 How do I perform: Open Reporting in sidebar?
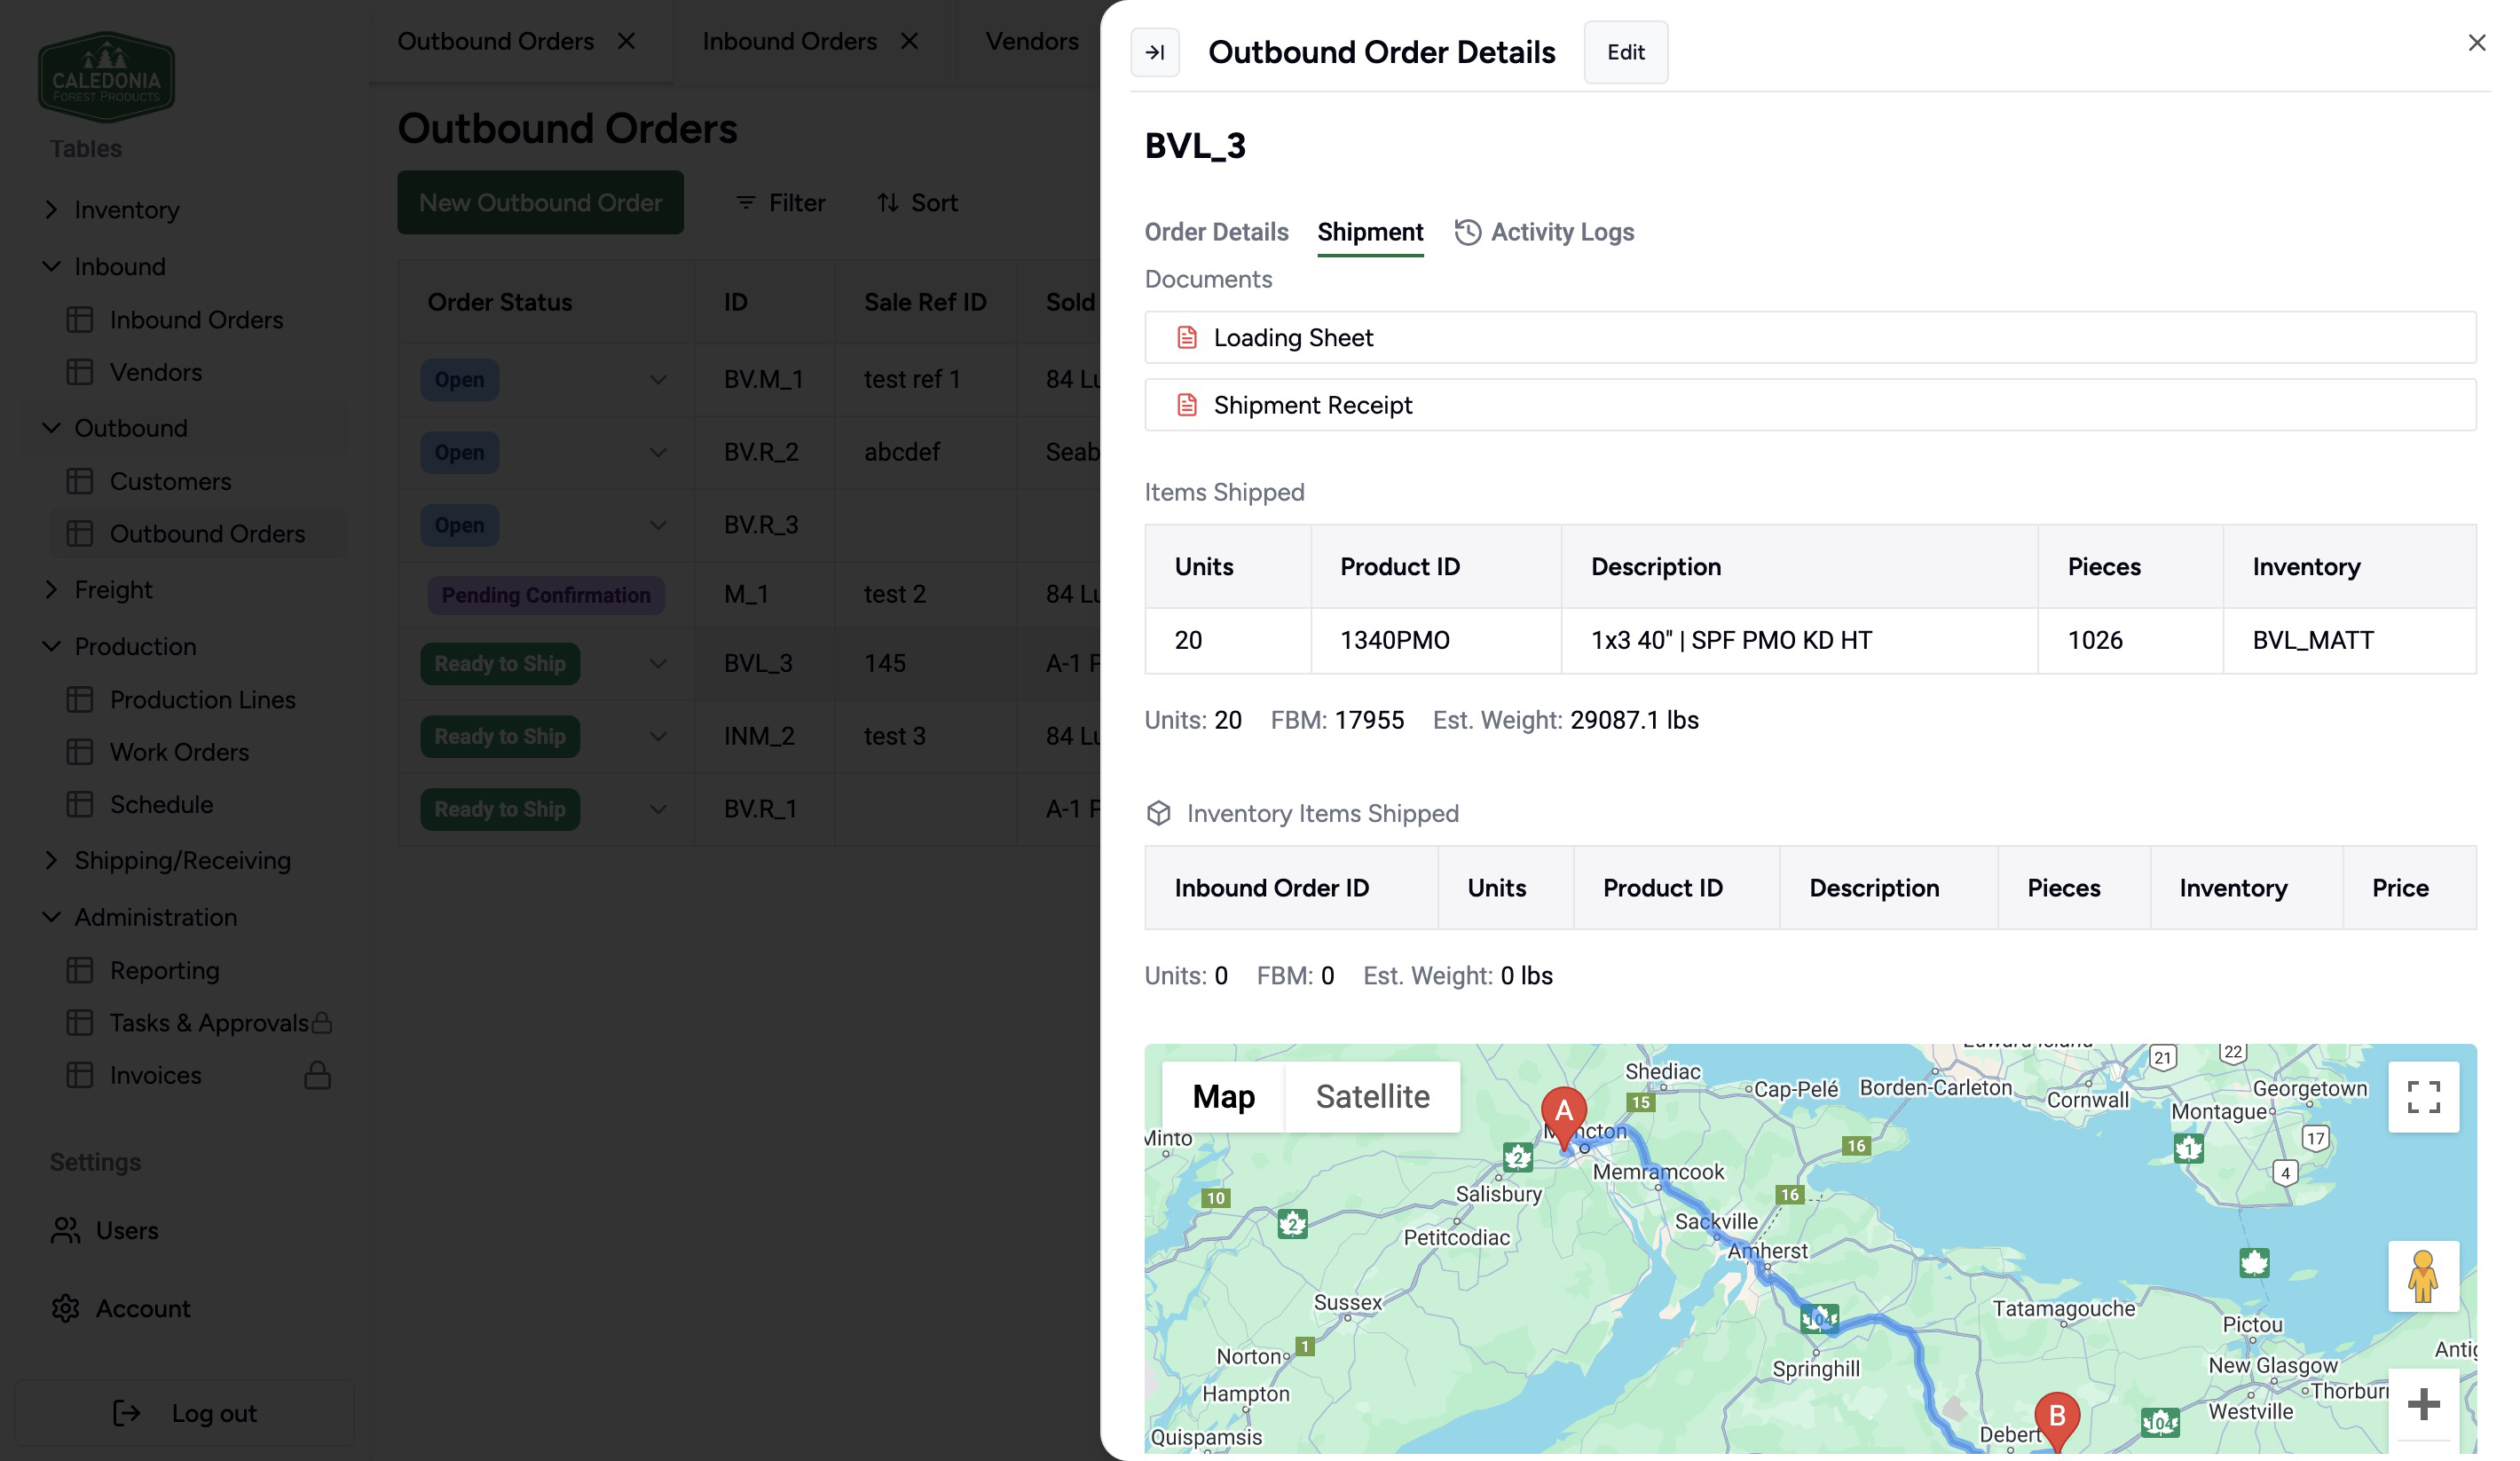tap(164, 970)
